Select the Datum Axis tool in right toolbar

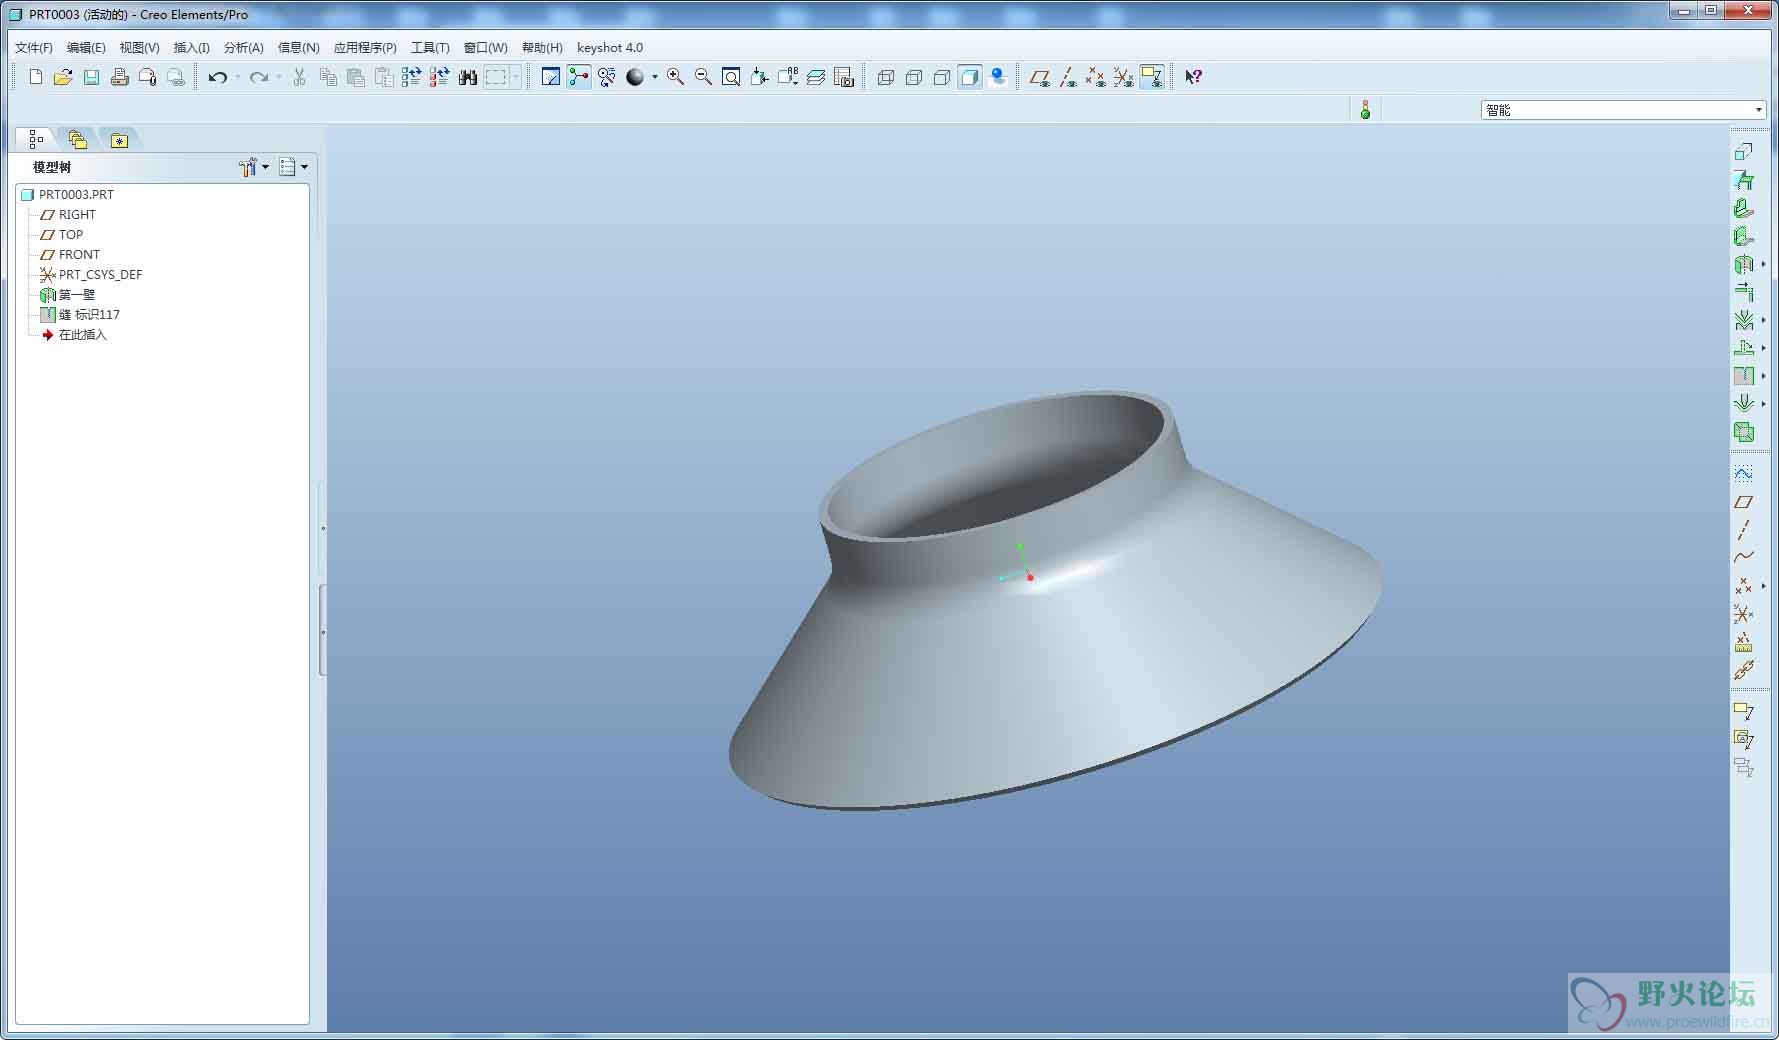(x=1743, y=530)
